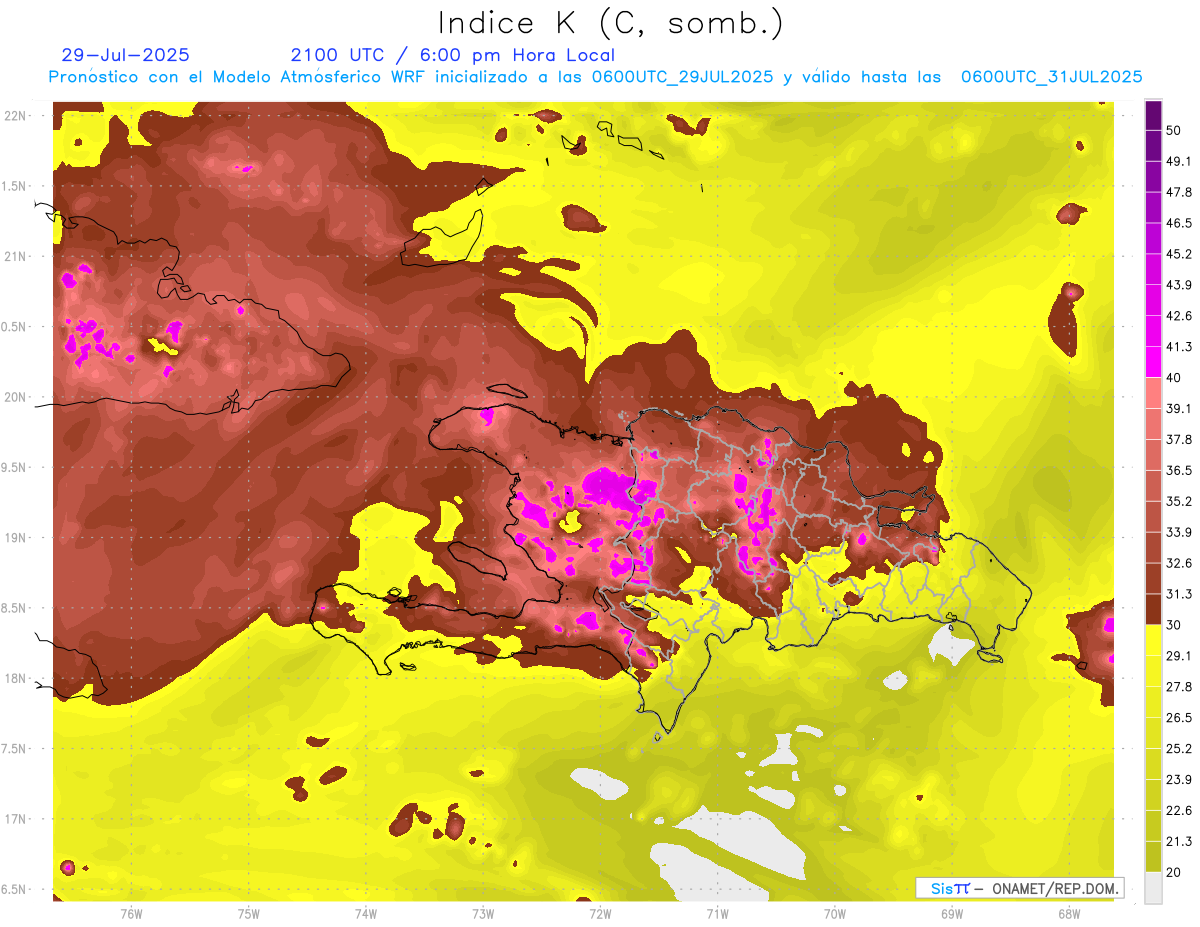Click the '0600UTC_29JUL2025' initialization timestamp

[x=682, y=77]
